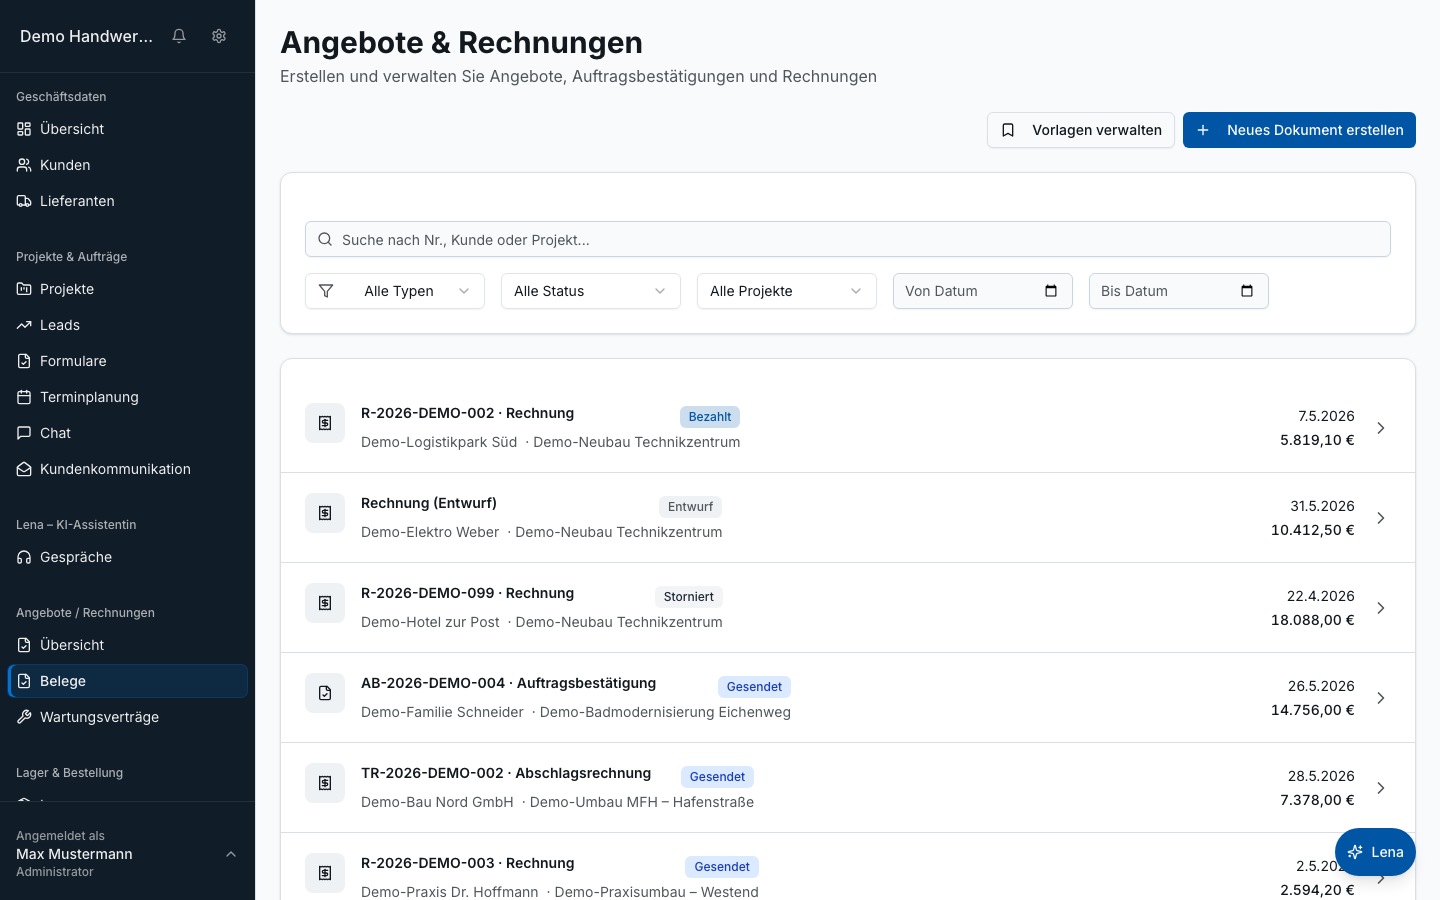Screen dimensions: 1440x900
Task: Open the Alle Status dropdown
Action: 591,291
